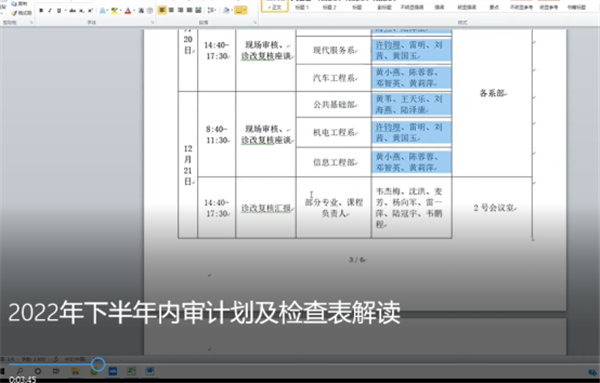Open the Excel app on taskbar
The width and height of the screenshot is (600, 383).
[131, 371]
